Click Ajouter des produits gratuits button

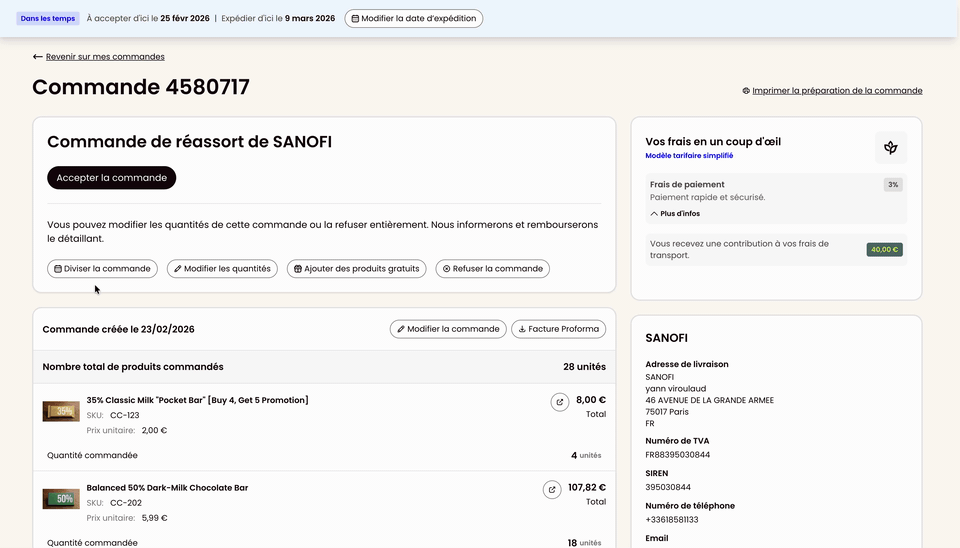356,269
